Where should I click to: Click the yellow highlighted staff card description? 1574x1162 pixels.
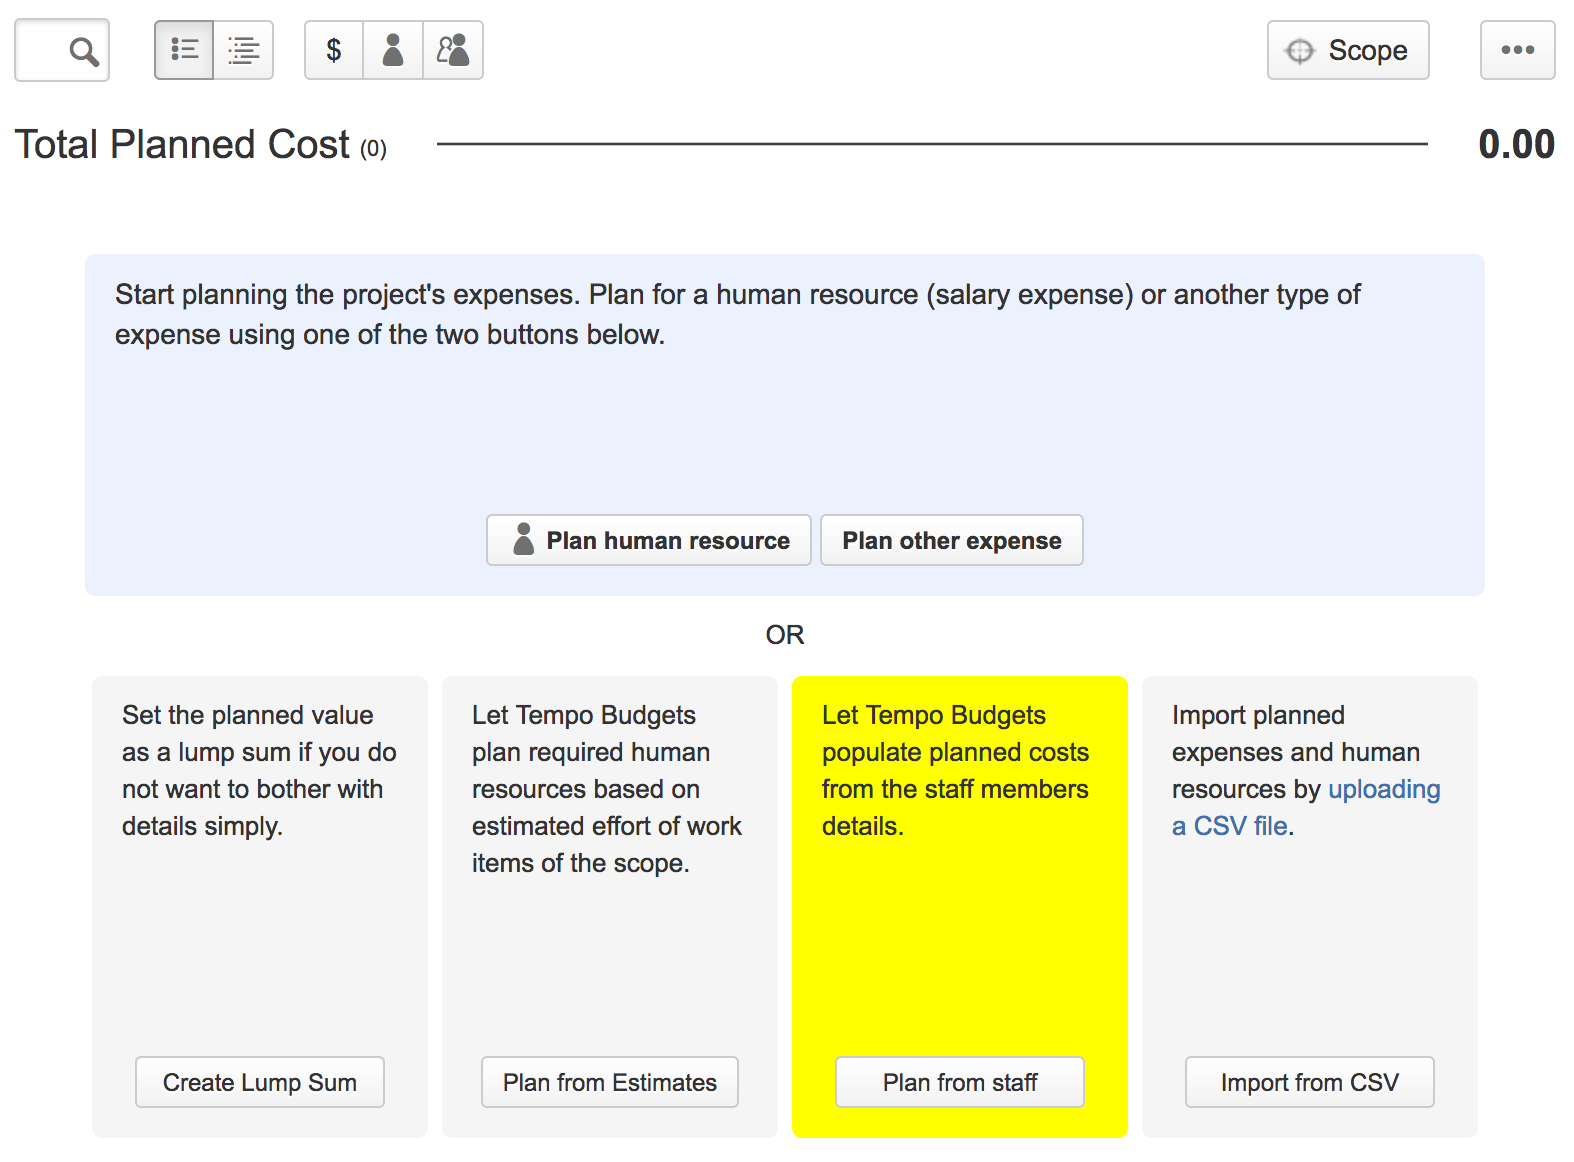(954, 770)
